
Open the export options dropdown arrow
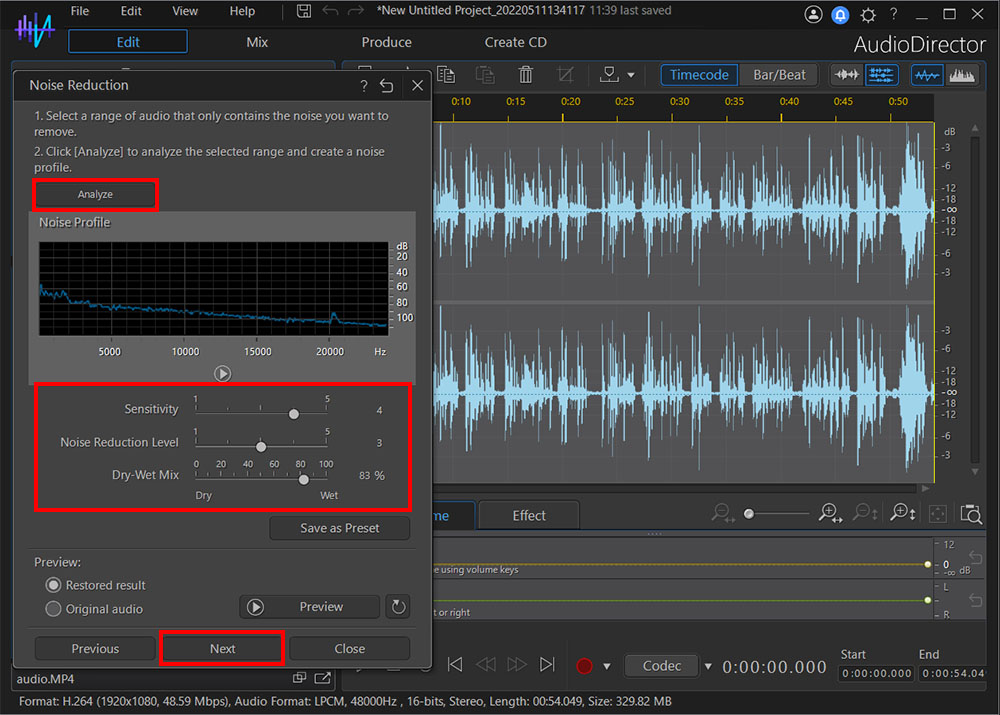click(631, 74)
